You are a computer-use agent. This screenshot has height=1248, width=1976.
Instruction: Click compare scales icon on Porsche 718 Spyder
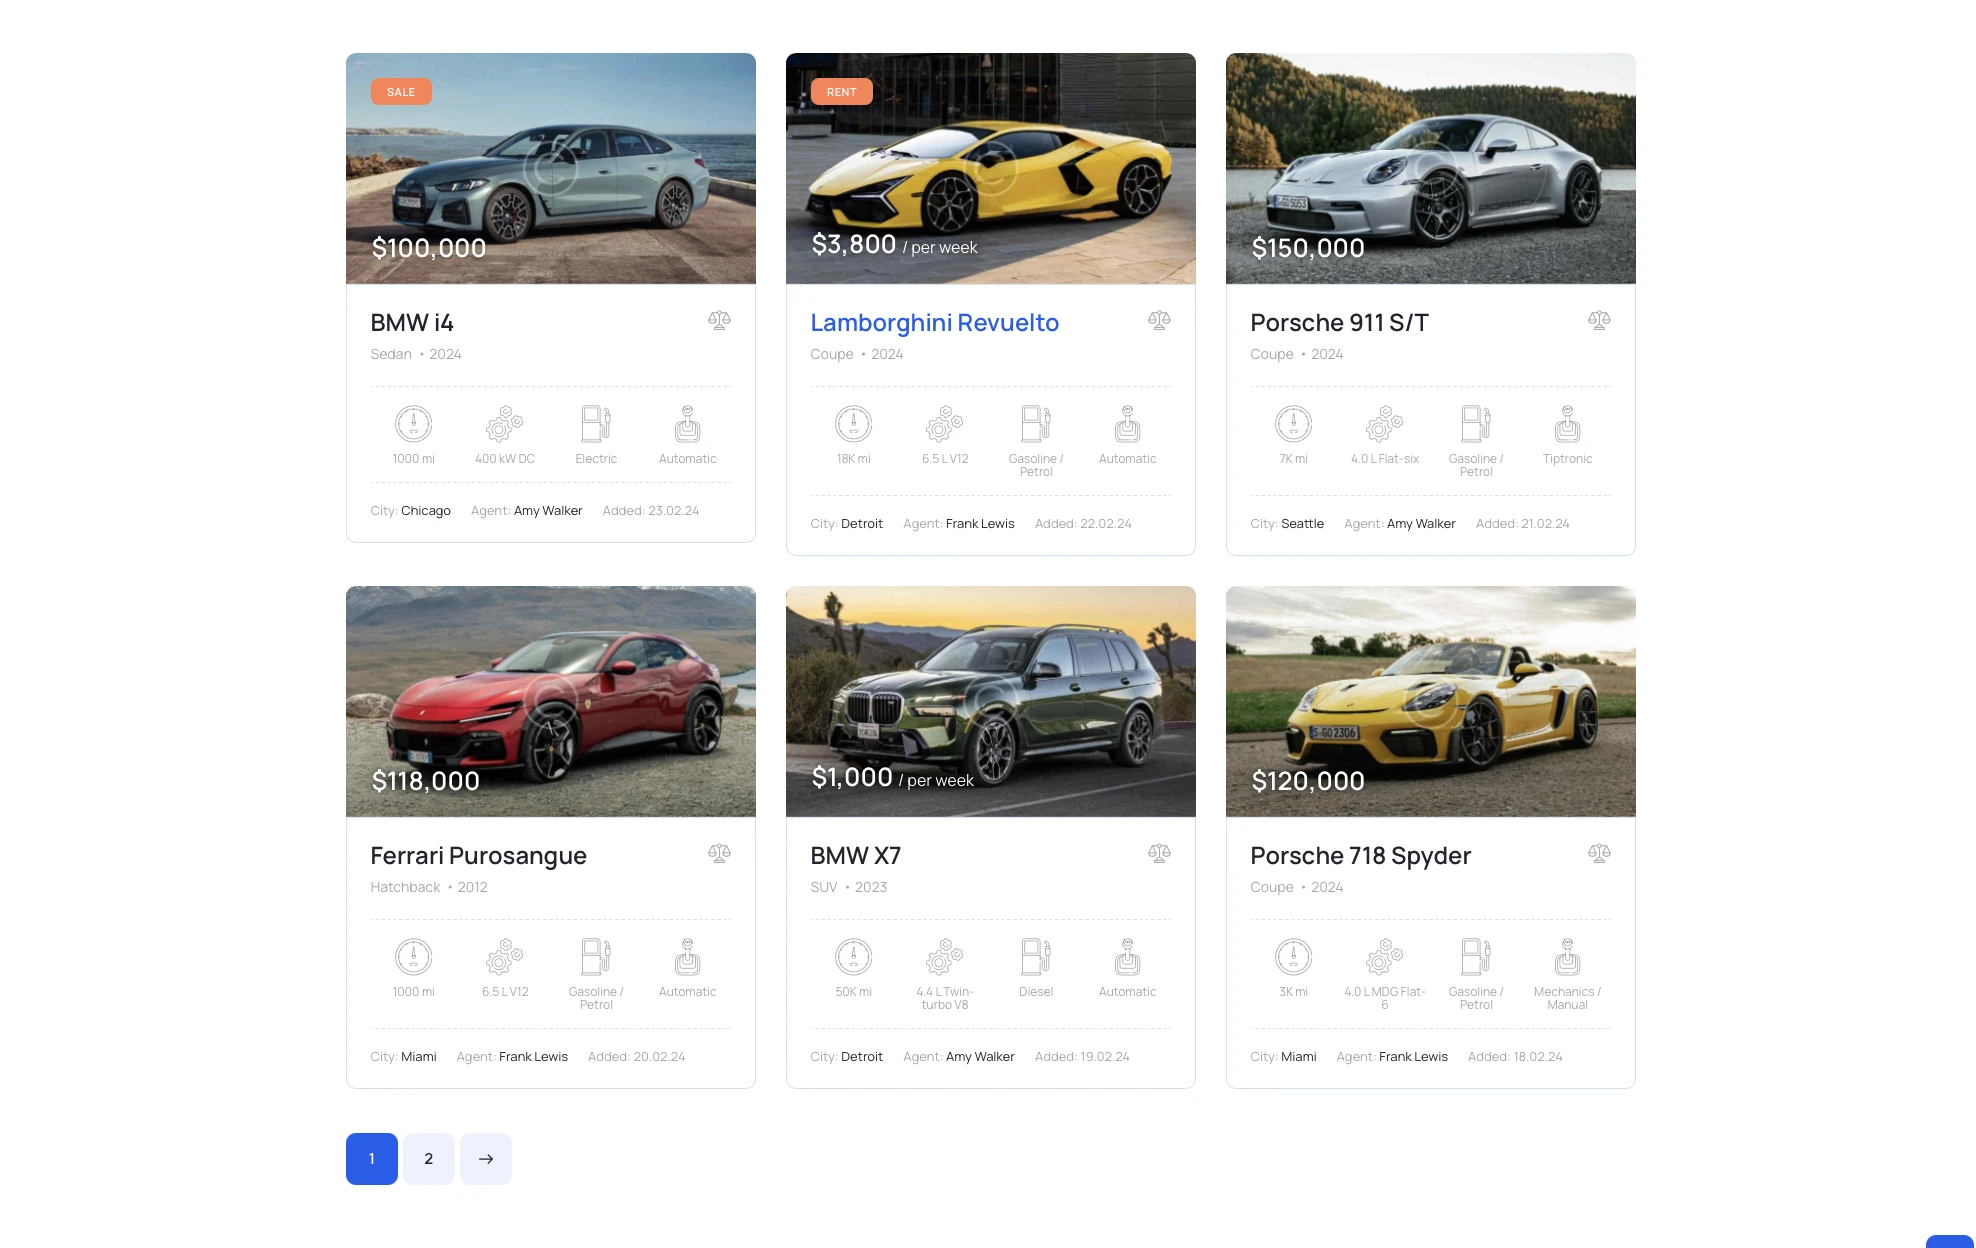(1599, 854)
